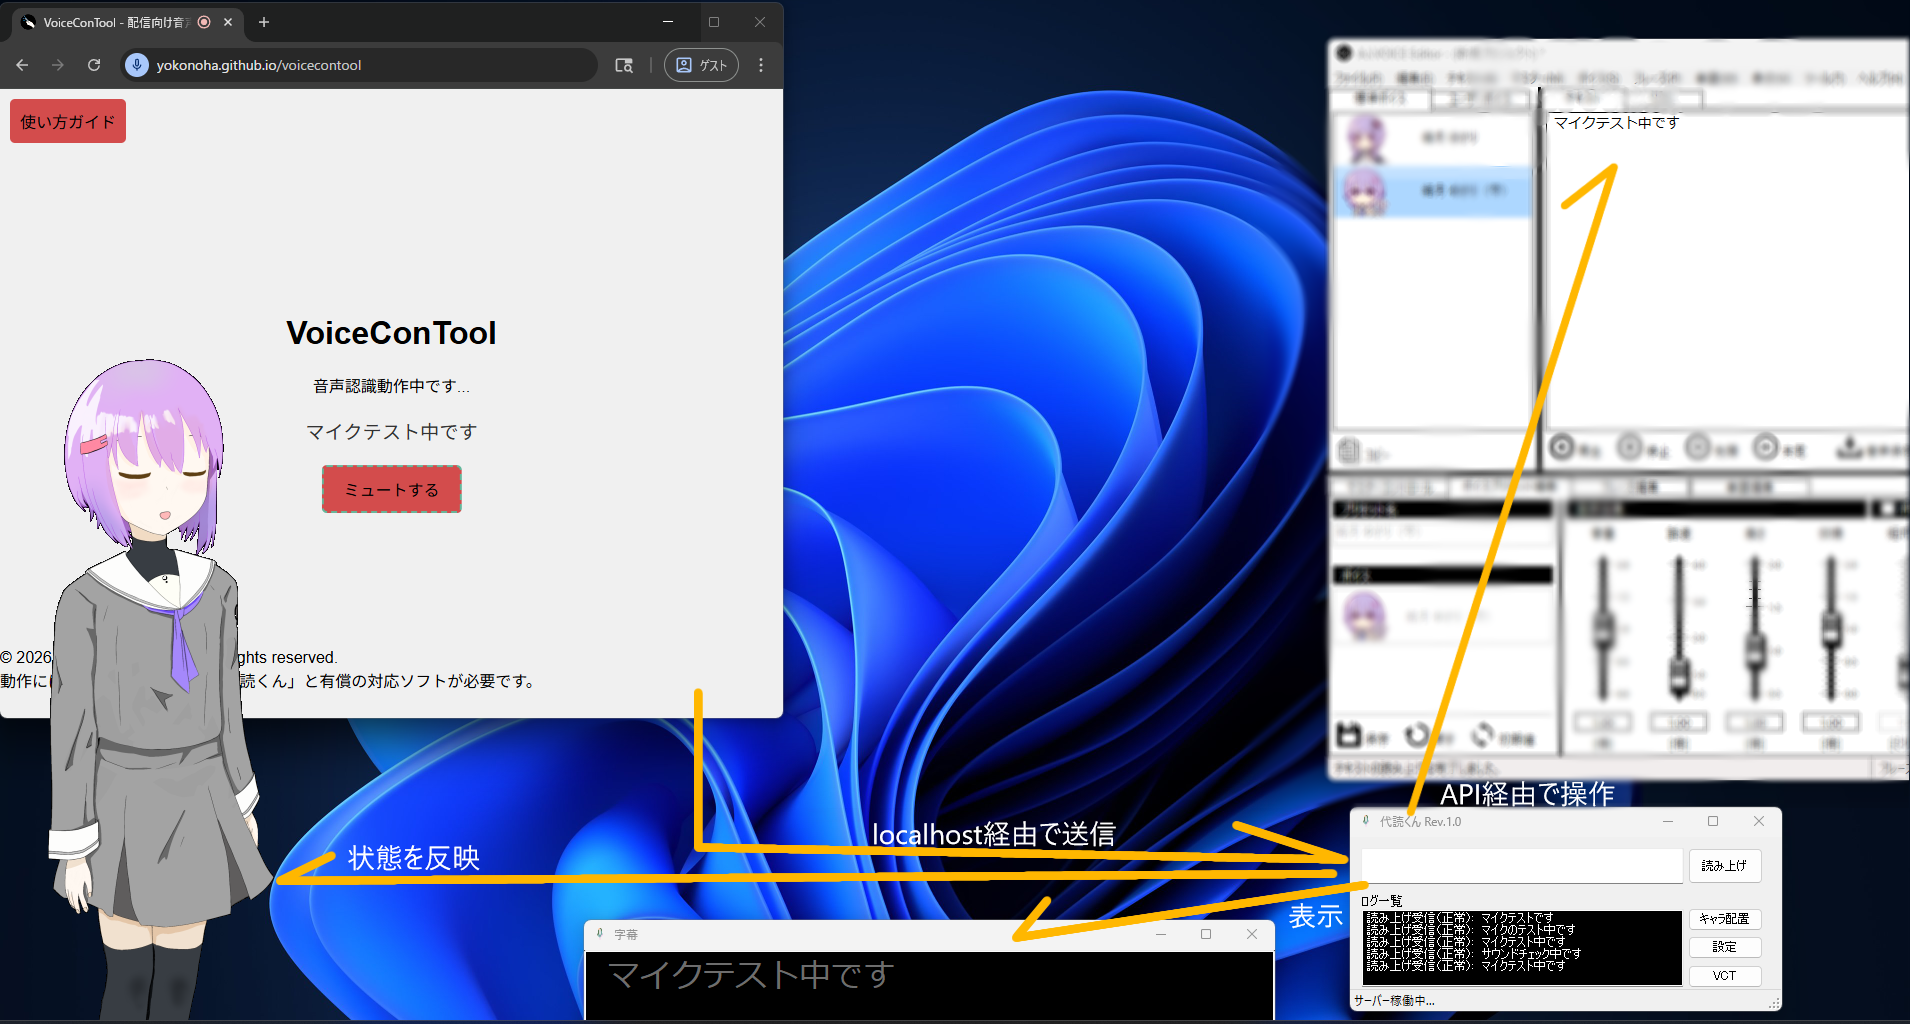Select log row ending マイクテストです
This screenshot has height=1024, width=1910.
click(x=1460, y=917)
